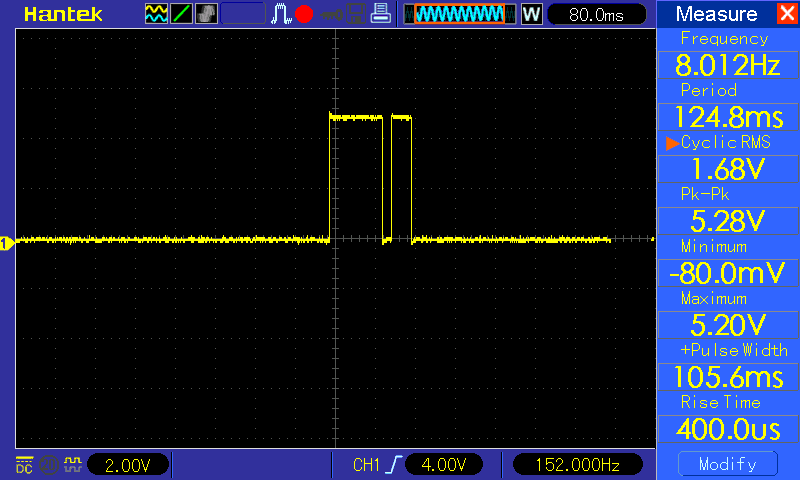Click the gray persistence waveform icon
This screenshot has width=800, height=480.
pos(206,14)
